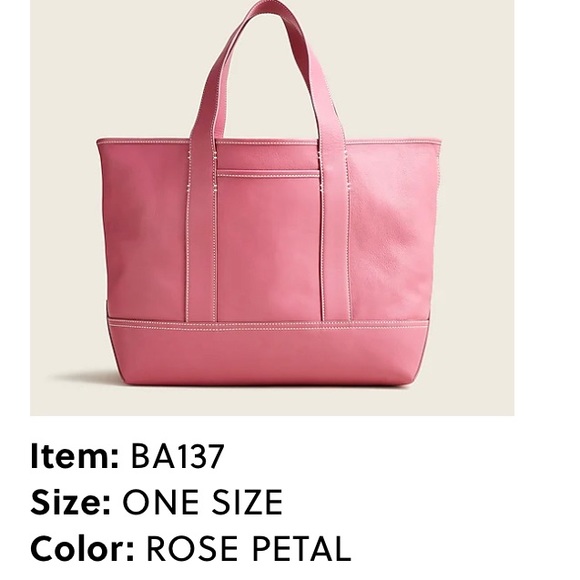Click the beige background left of the bag
The height and width of the screenshot is (580, 580).
pyautogui.click(x=63, y=222)
